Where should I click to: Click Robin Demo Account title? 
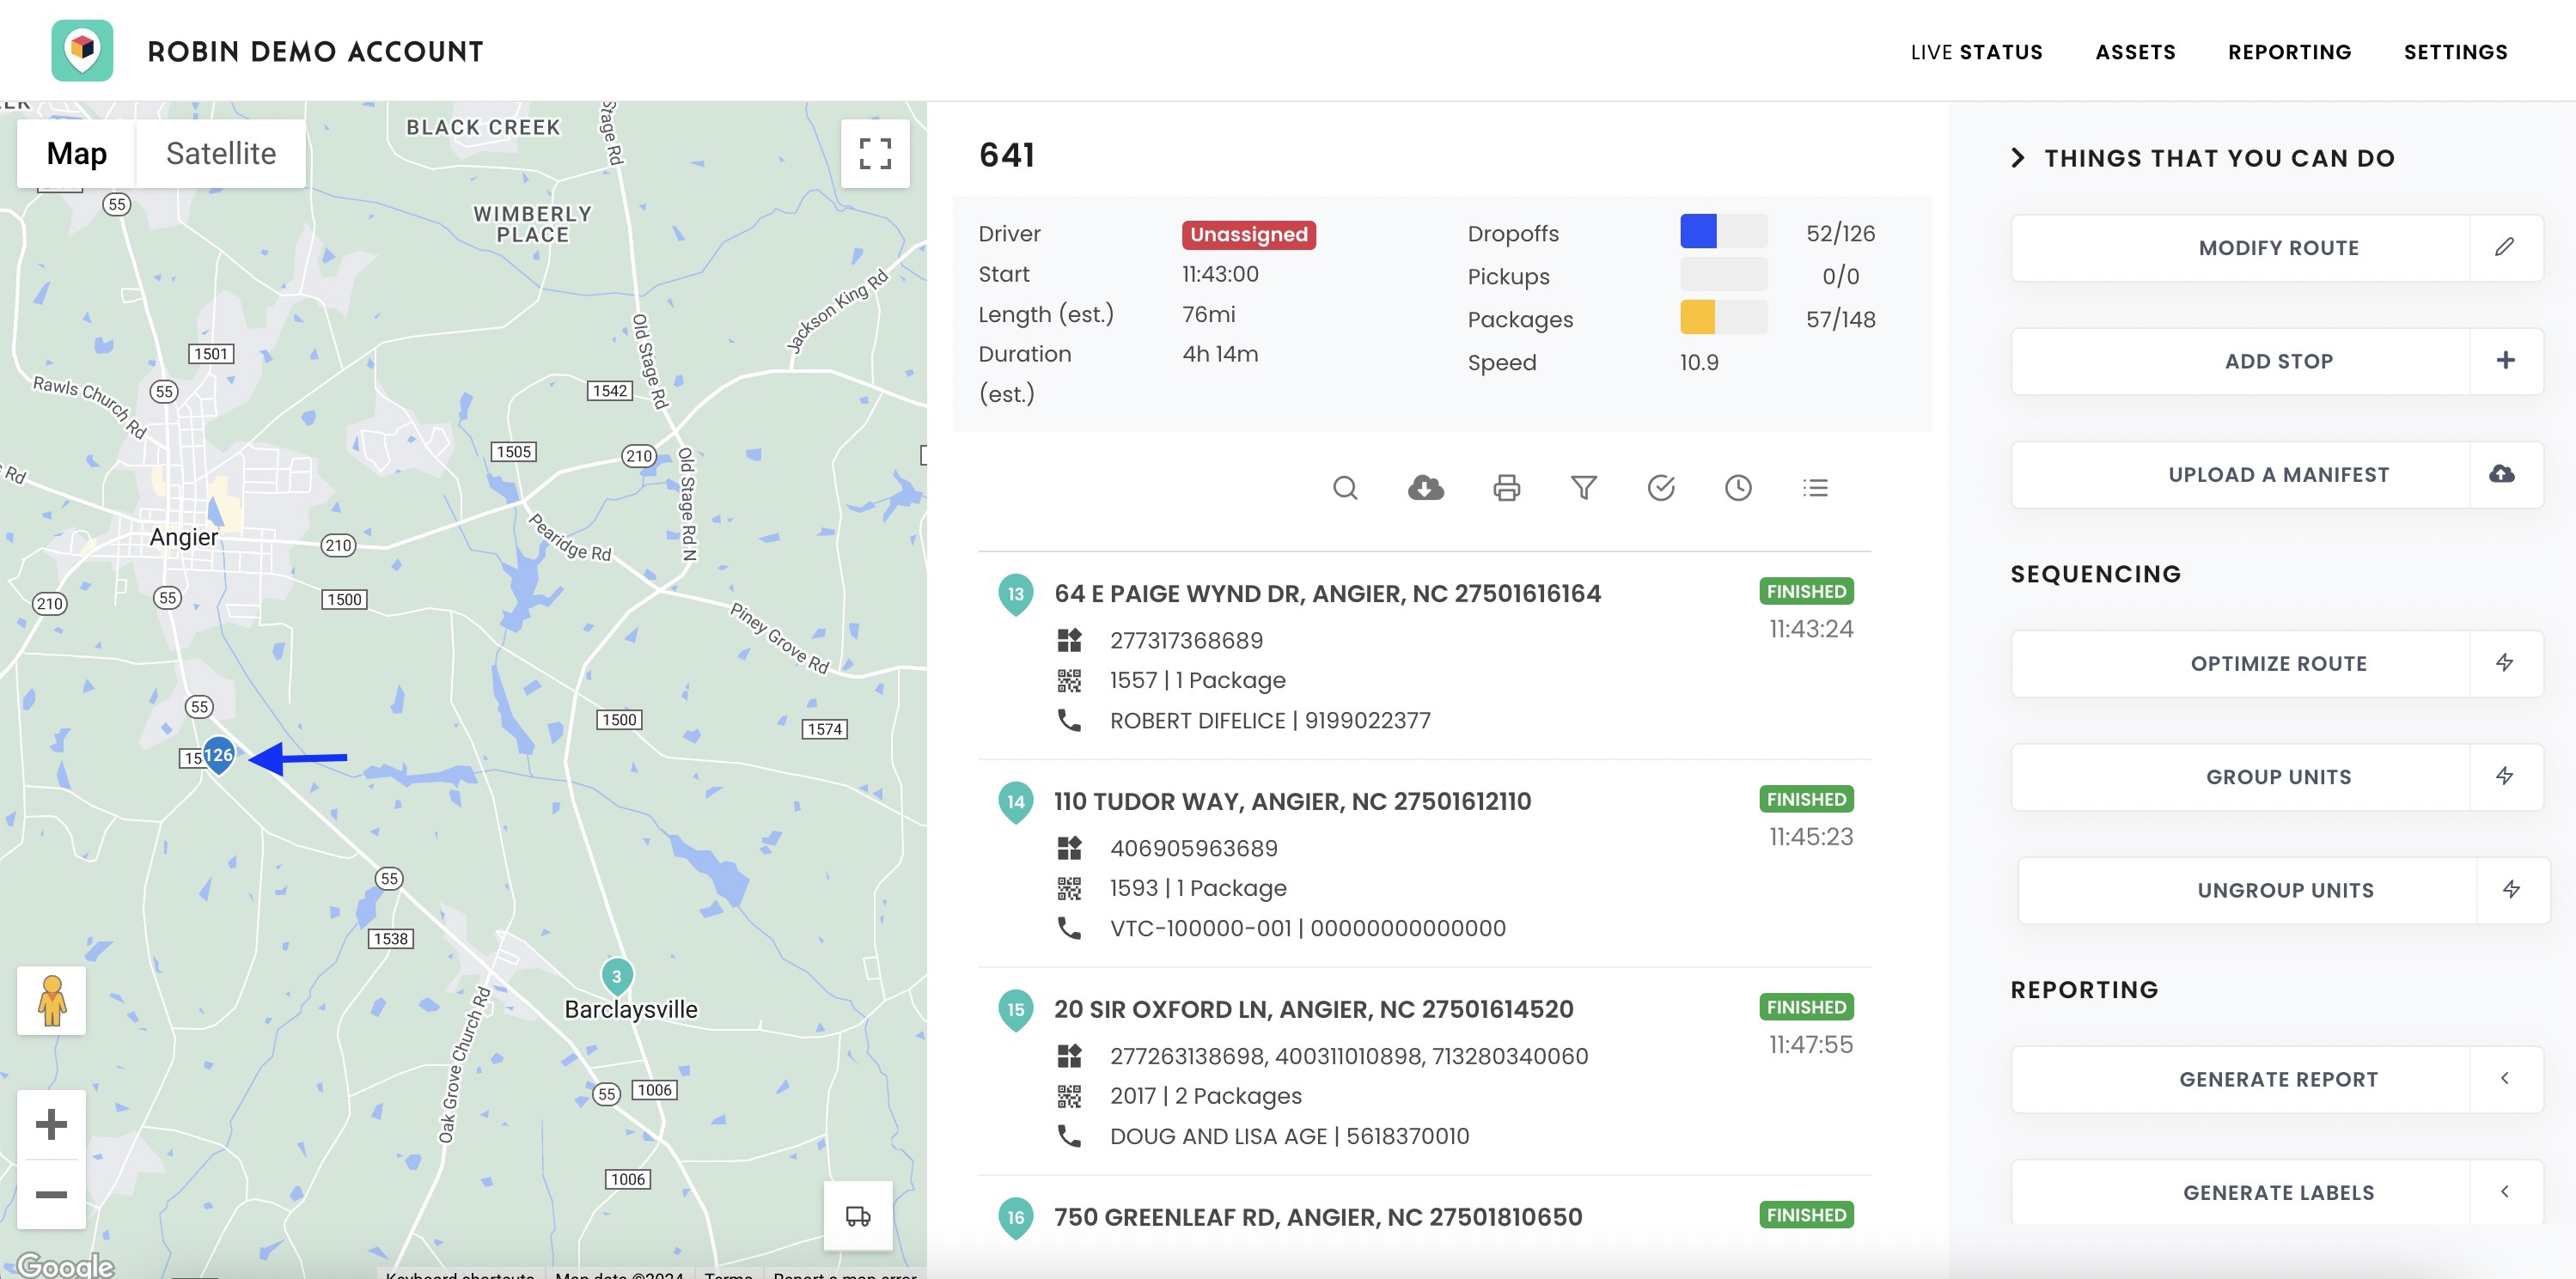click(x=315, y=51)
